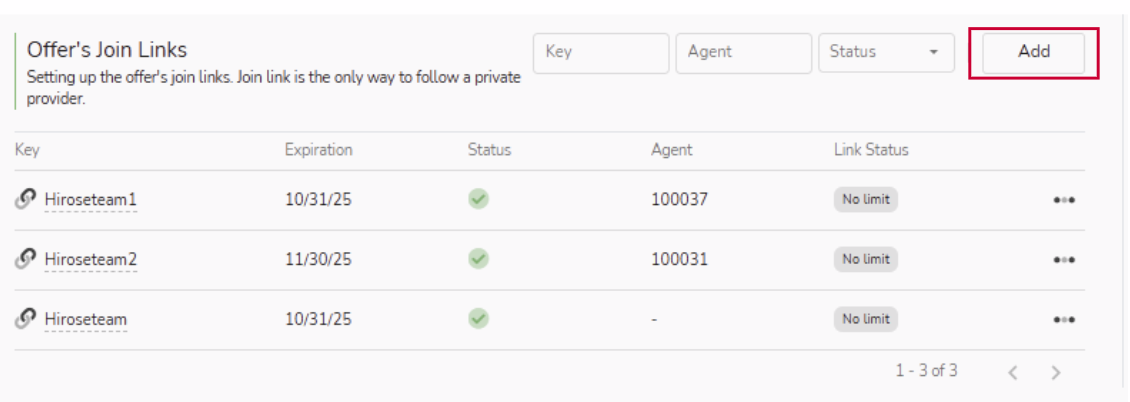Go to the next page of links
The image size is (1130, 402).
[x=1055, y=372]
